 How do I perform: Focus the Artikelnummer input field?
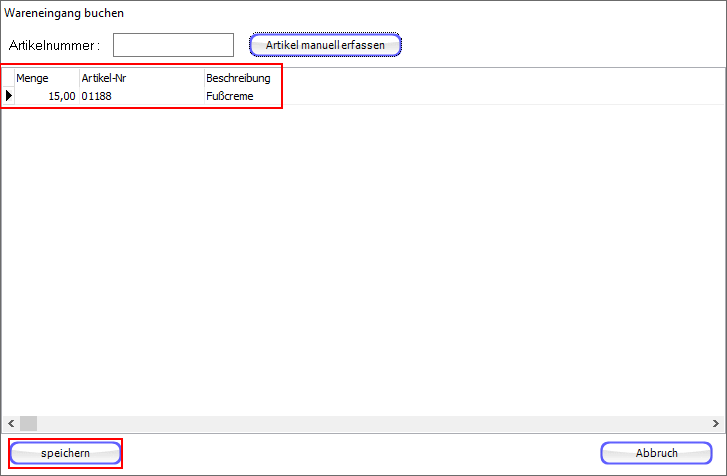(x=173, y=45)
